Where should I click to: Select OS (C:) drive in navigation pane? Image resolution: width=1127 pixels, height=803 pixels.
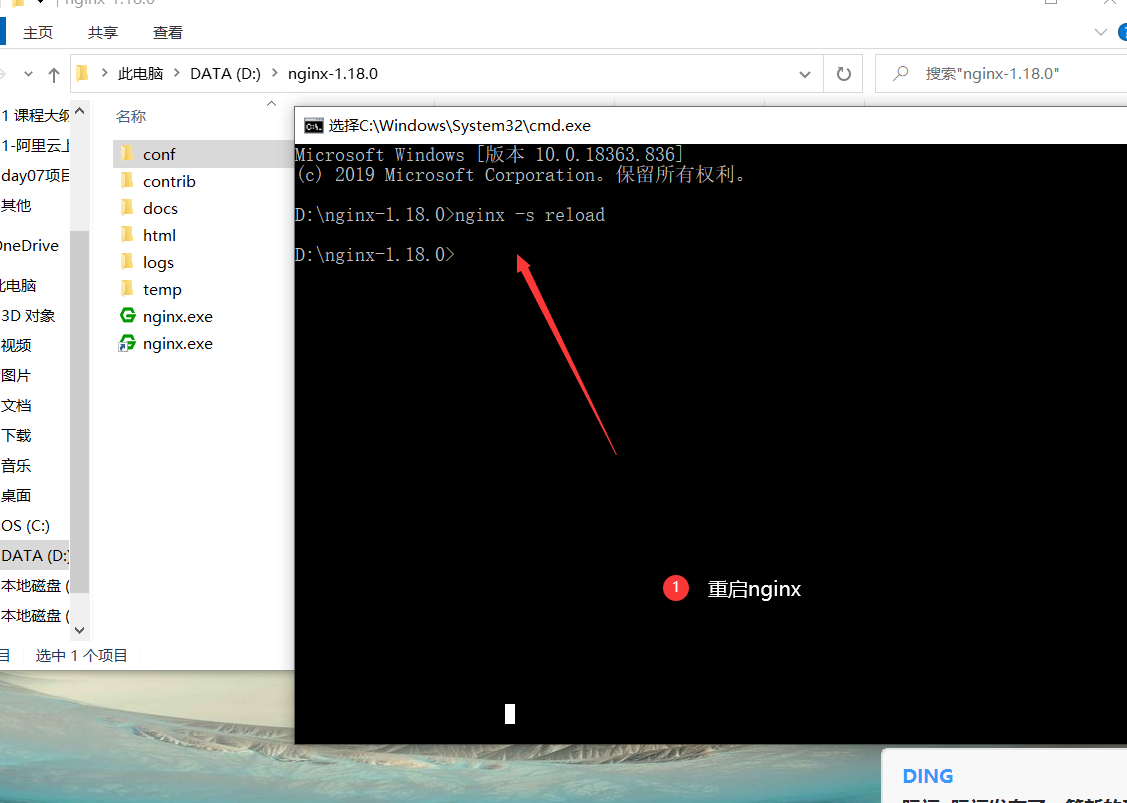(25, 526)
